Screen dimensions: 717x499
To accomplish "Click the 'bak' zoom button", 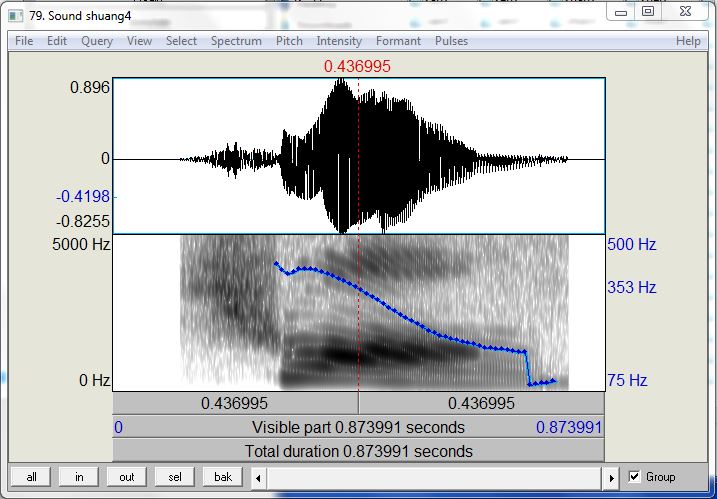I will [223, 477].
